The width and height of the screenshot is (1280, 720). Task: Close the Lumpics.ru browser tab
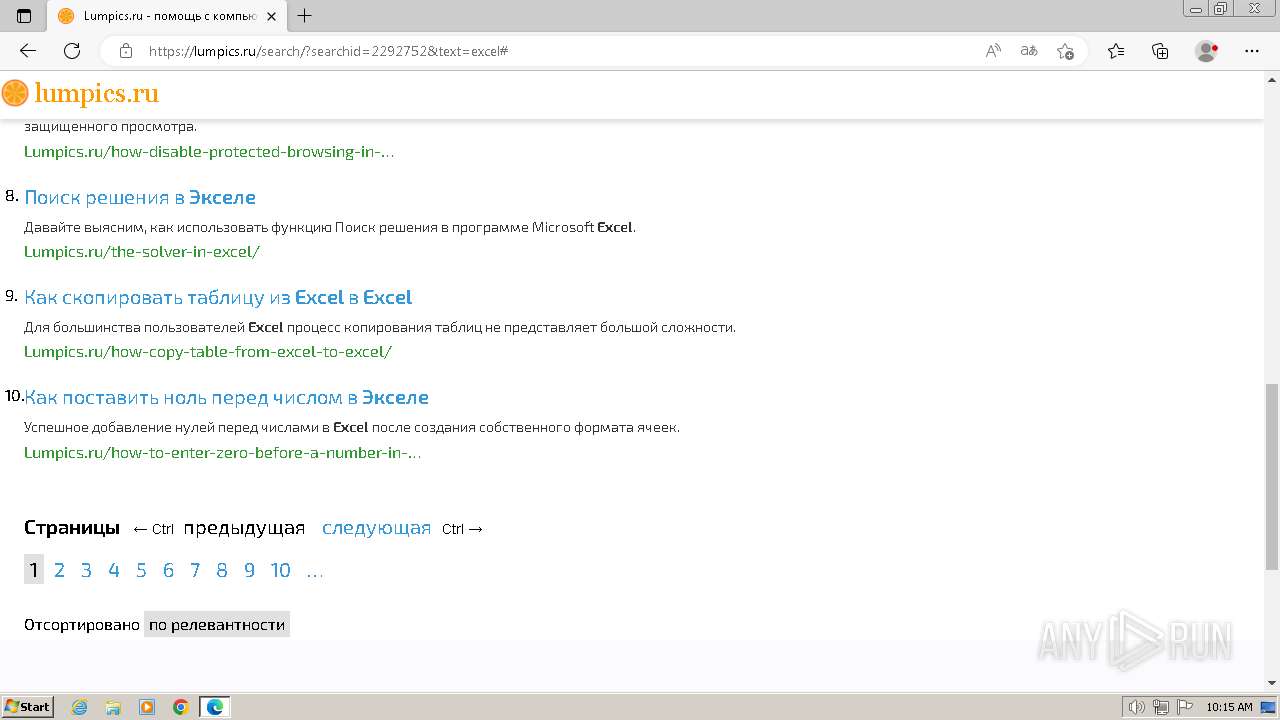pos(271,16)
